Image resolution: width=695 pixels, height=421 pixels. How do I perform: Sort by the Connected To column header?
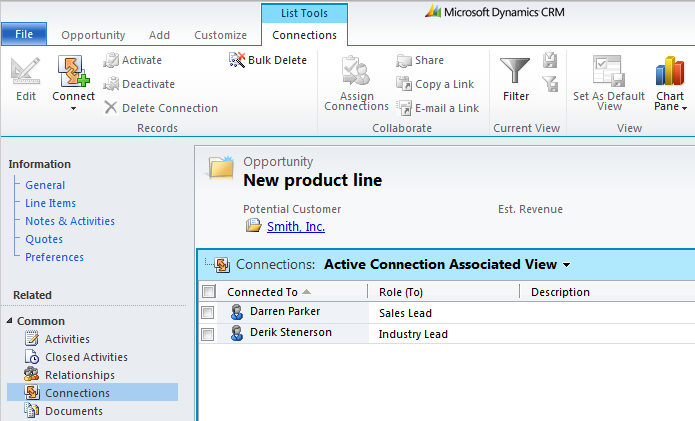[x=262, y=292]
